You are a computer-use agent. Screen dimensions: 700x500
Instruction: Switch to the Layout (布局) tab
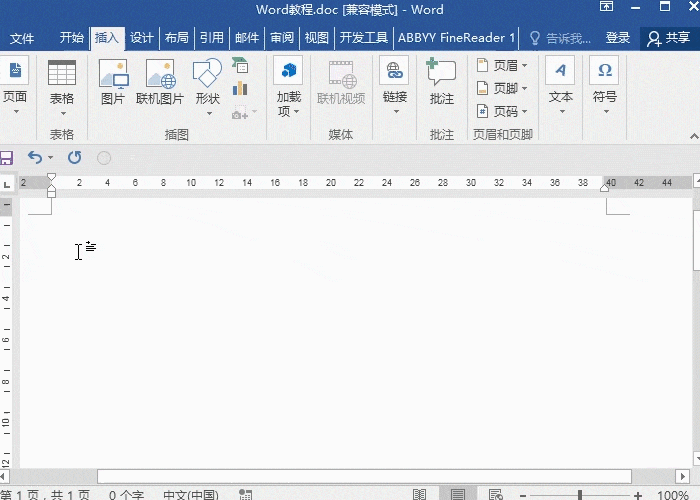click(177, 38)
